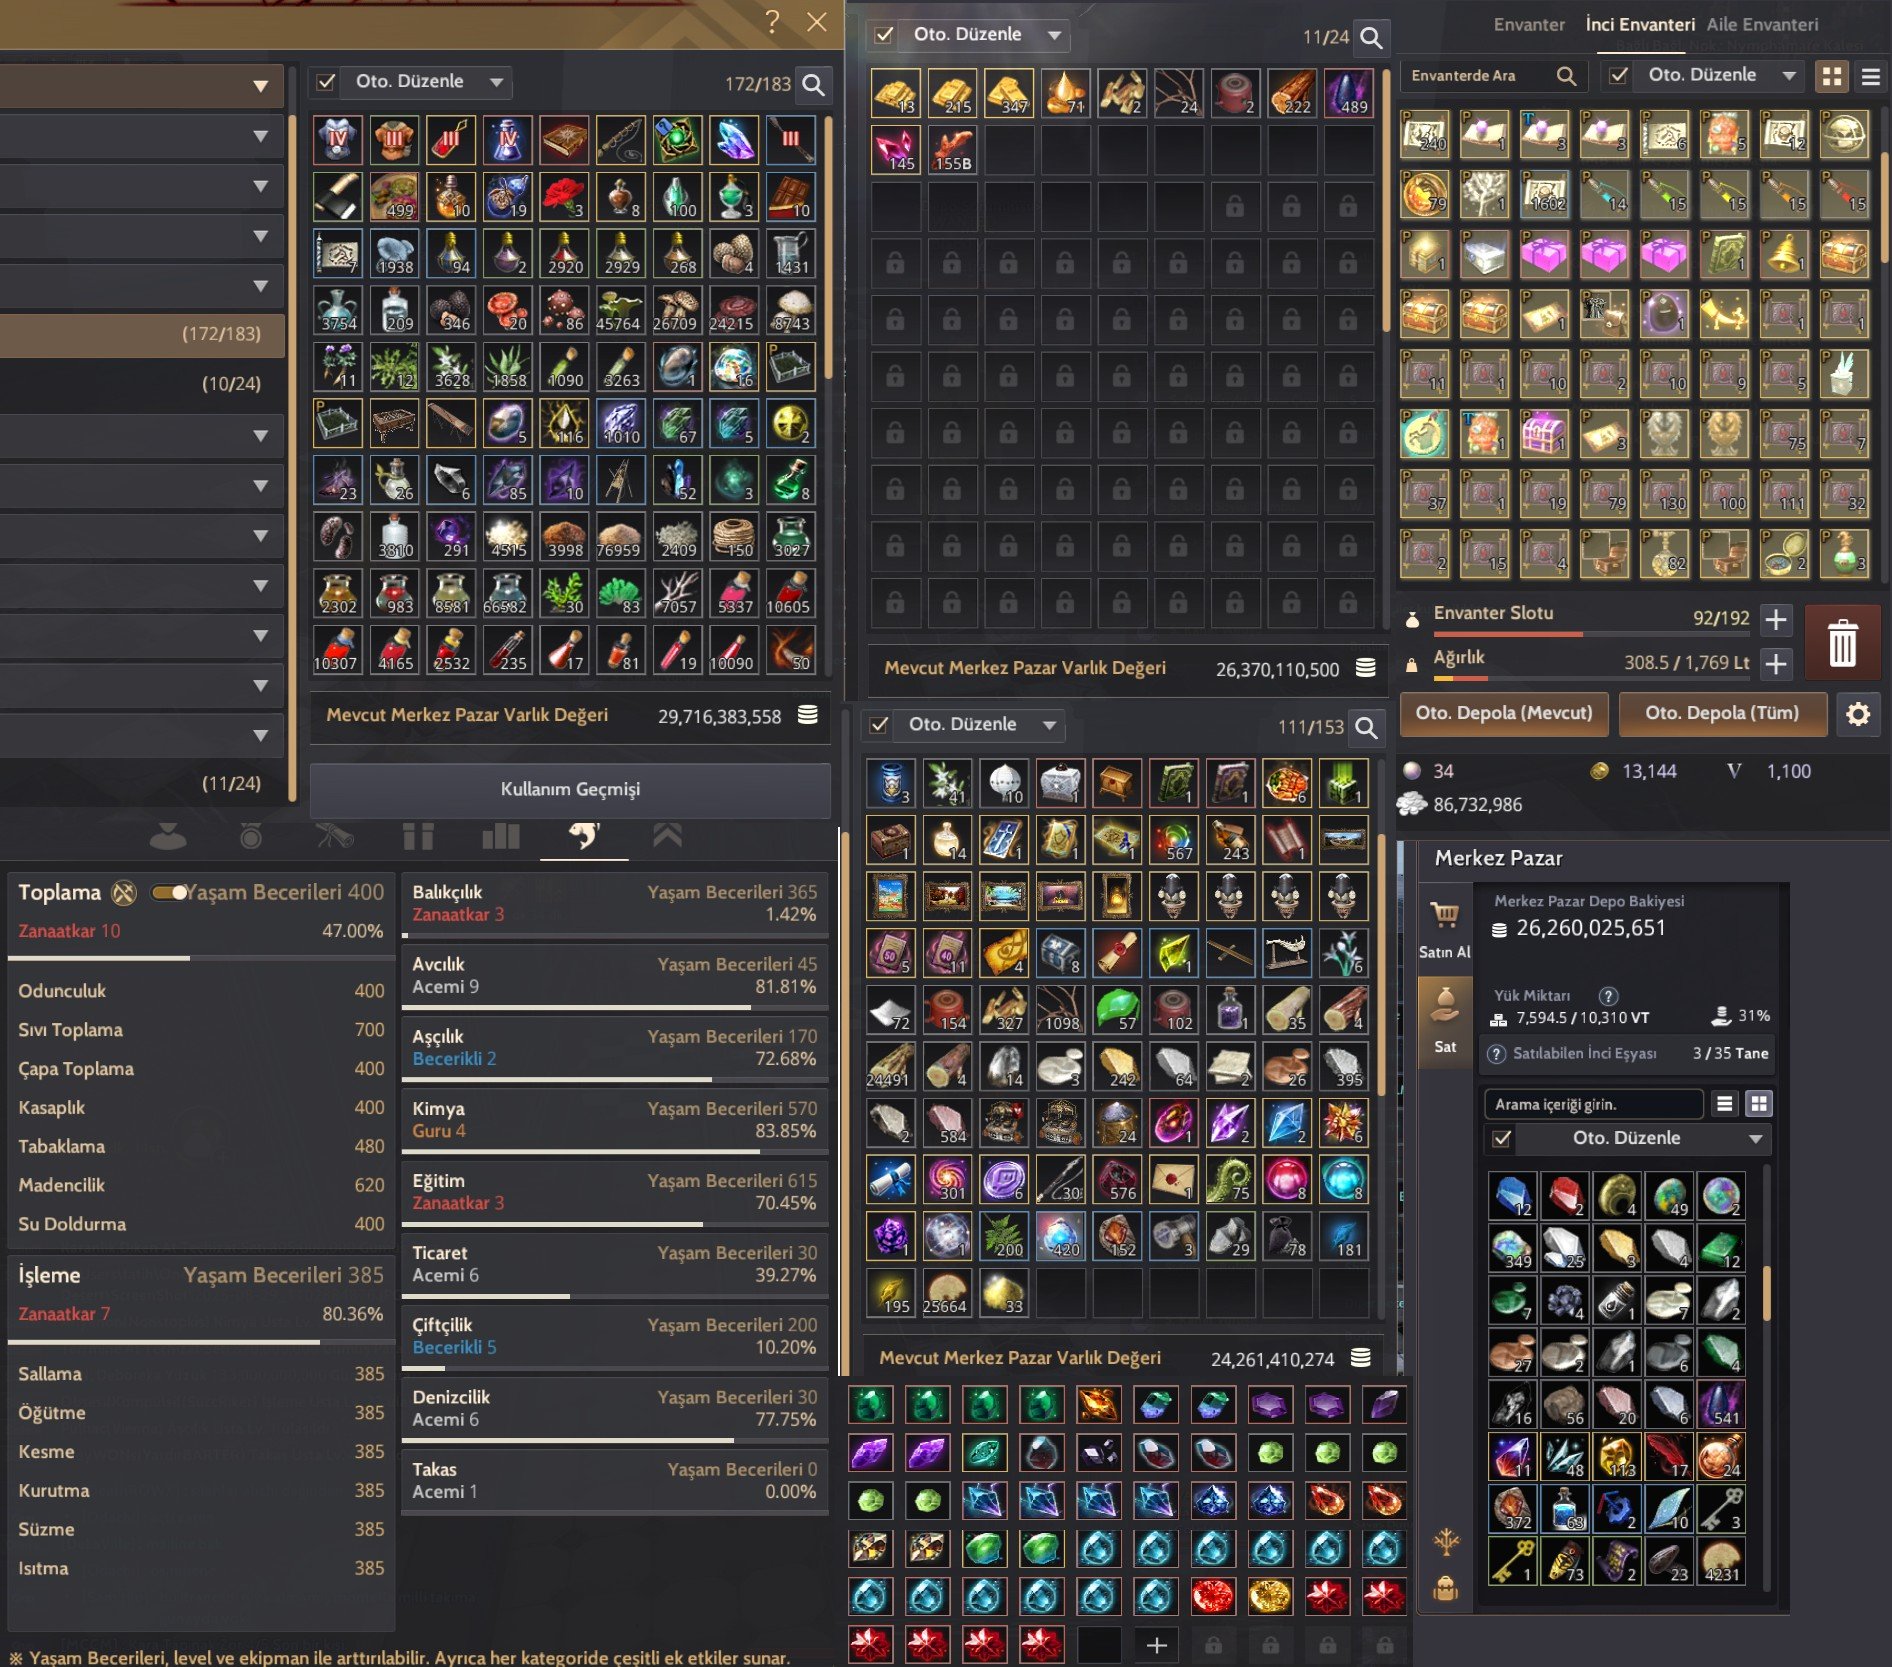This screenshot has width=1892, height=1667.
Task: Open the double chevron tab icon
Action: click(x=668, y=836)
